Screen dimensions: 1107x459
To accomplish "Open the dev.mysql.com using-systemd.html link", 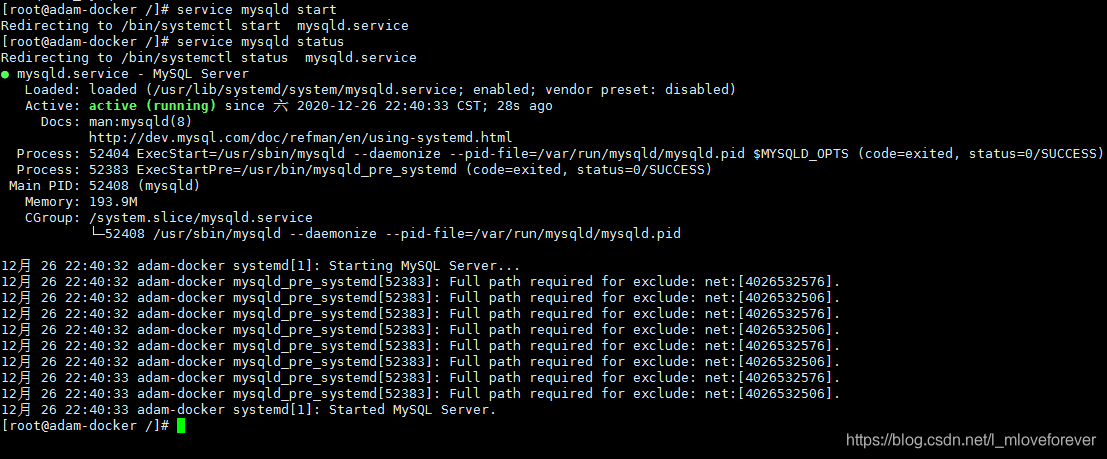I will 300,137.
